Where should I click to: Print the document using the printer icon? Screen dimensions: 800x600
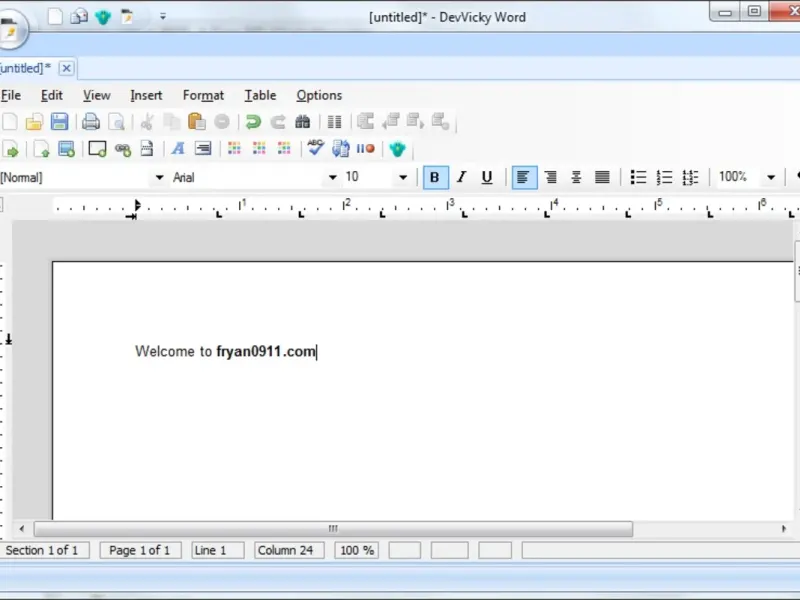pyautogui.click(x=91, y=122)
